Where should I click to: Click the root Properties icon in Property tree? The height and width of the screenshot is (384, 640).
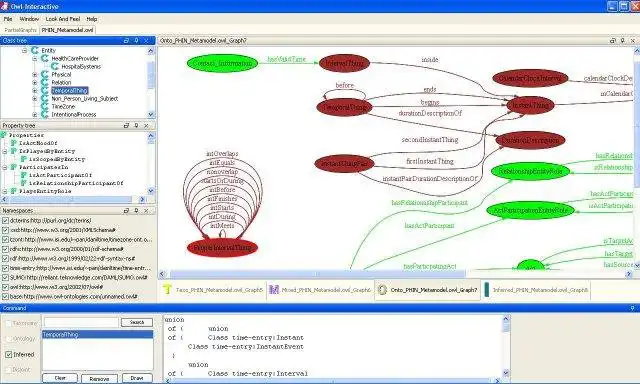click(4, 135)
